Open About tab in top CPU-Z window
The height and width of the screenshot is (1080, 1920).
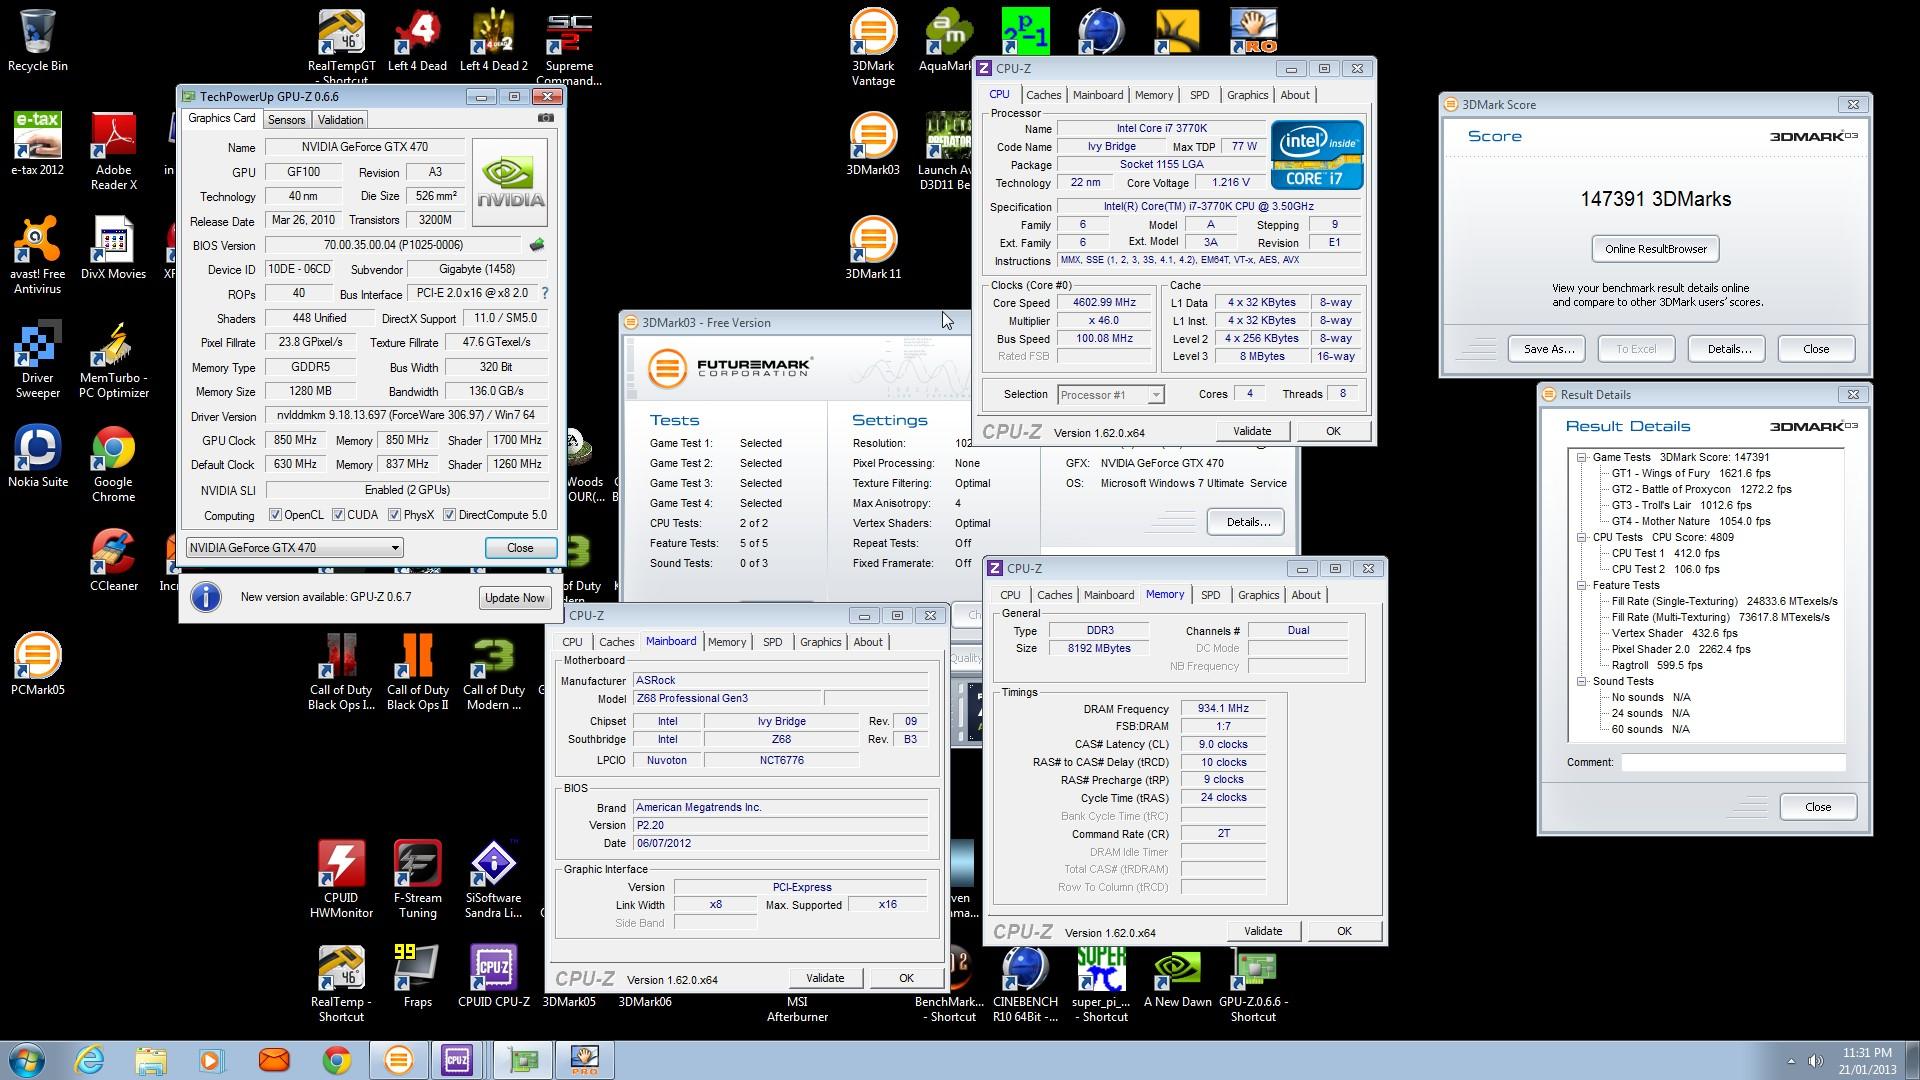coord(1295,95)
